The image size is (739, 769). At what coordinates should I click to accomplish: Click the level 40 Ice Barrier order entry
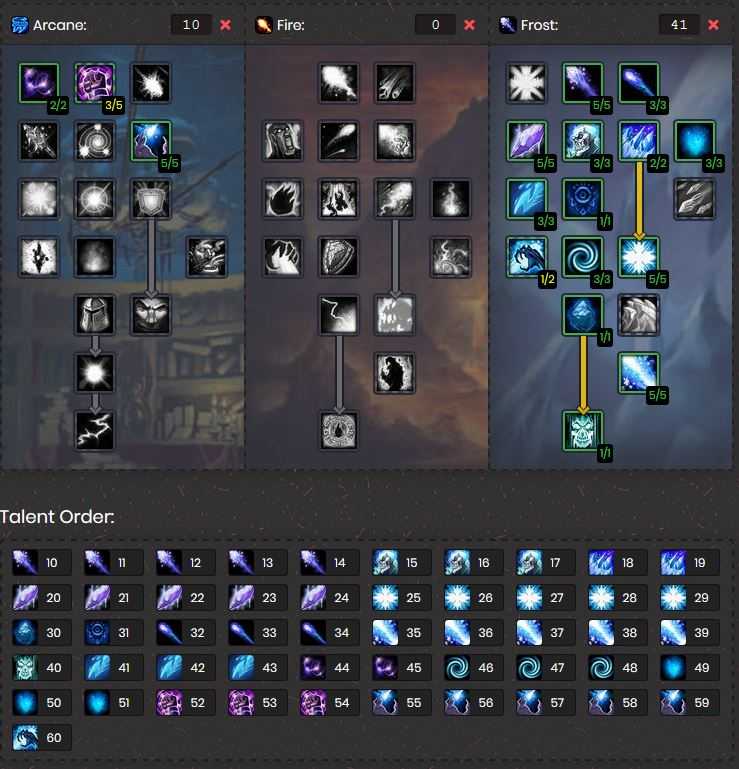coord(41,667)
